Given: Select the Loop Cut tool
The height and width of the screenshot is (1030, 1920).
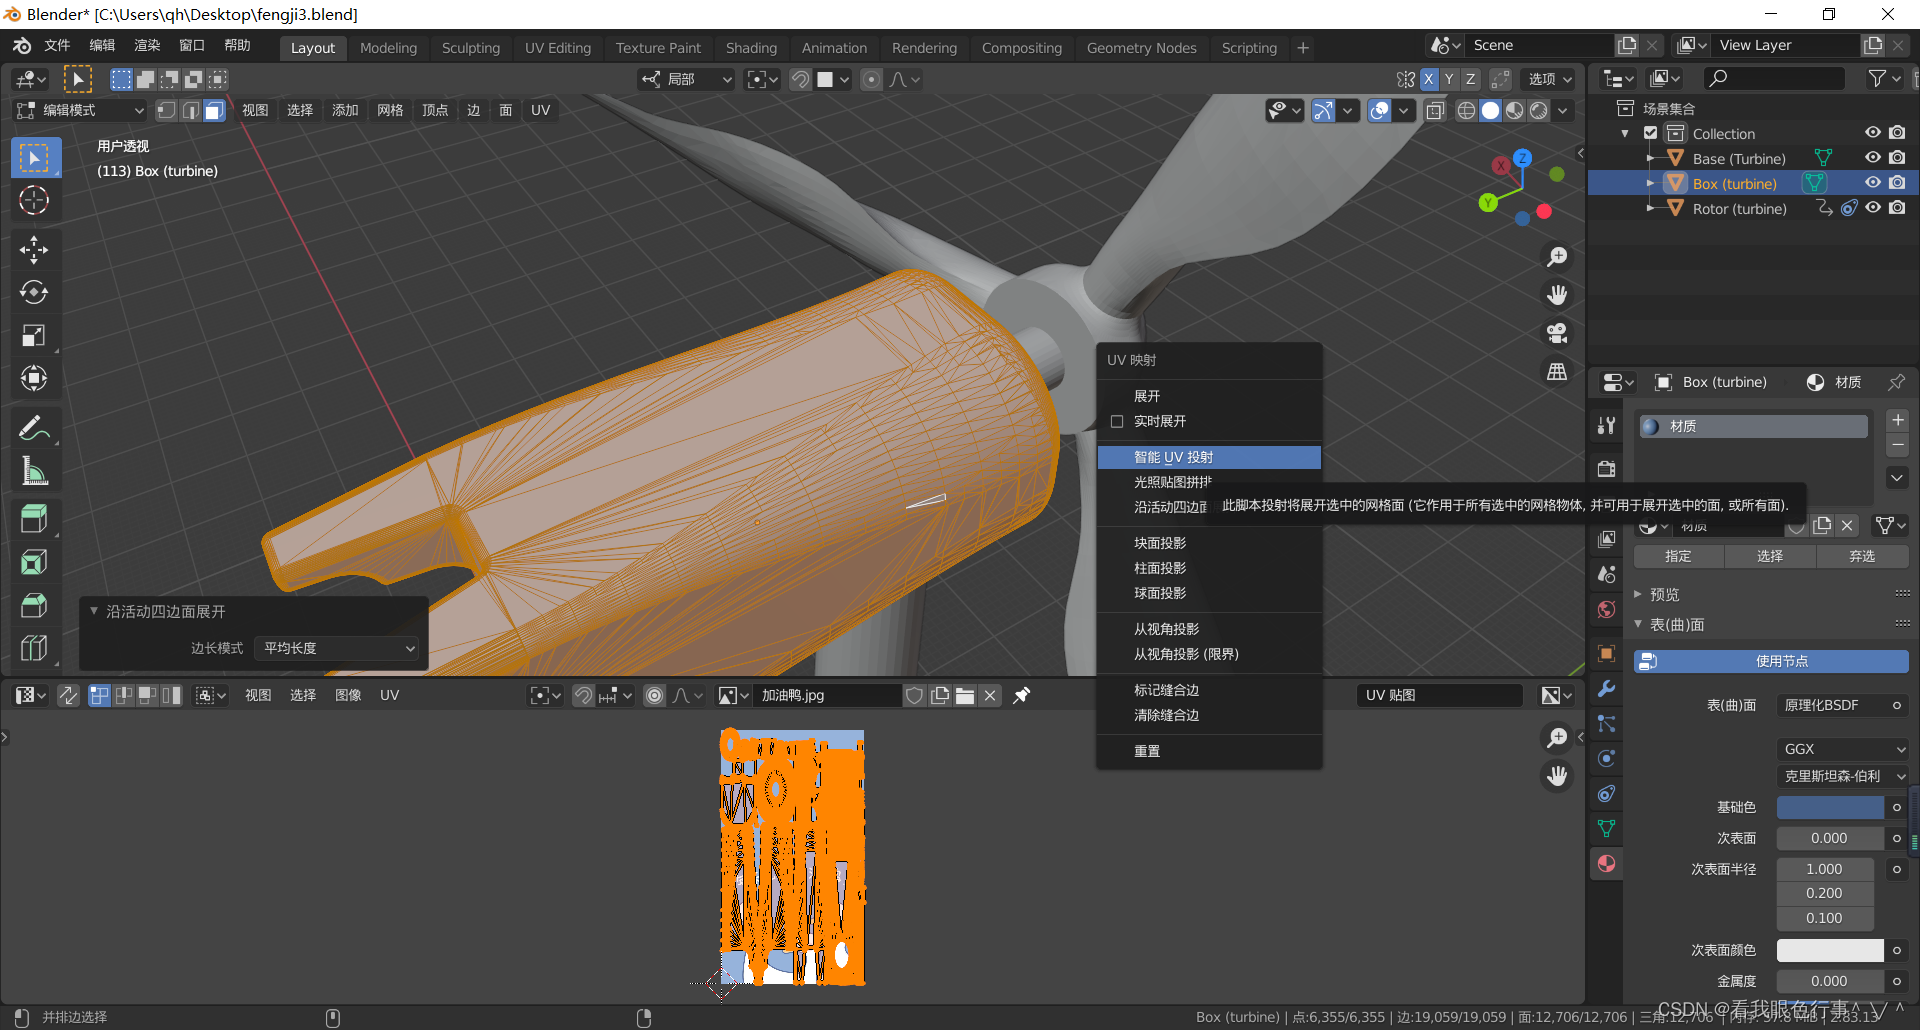Looking at the screenshot, I should [x=34, y=648].
